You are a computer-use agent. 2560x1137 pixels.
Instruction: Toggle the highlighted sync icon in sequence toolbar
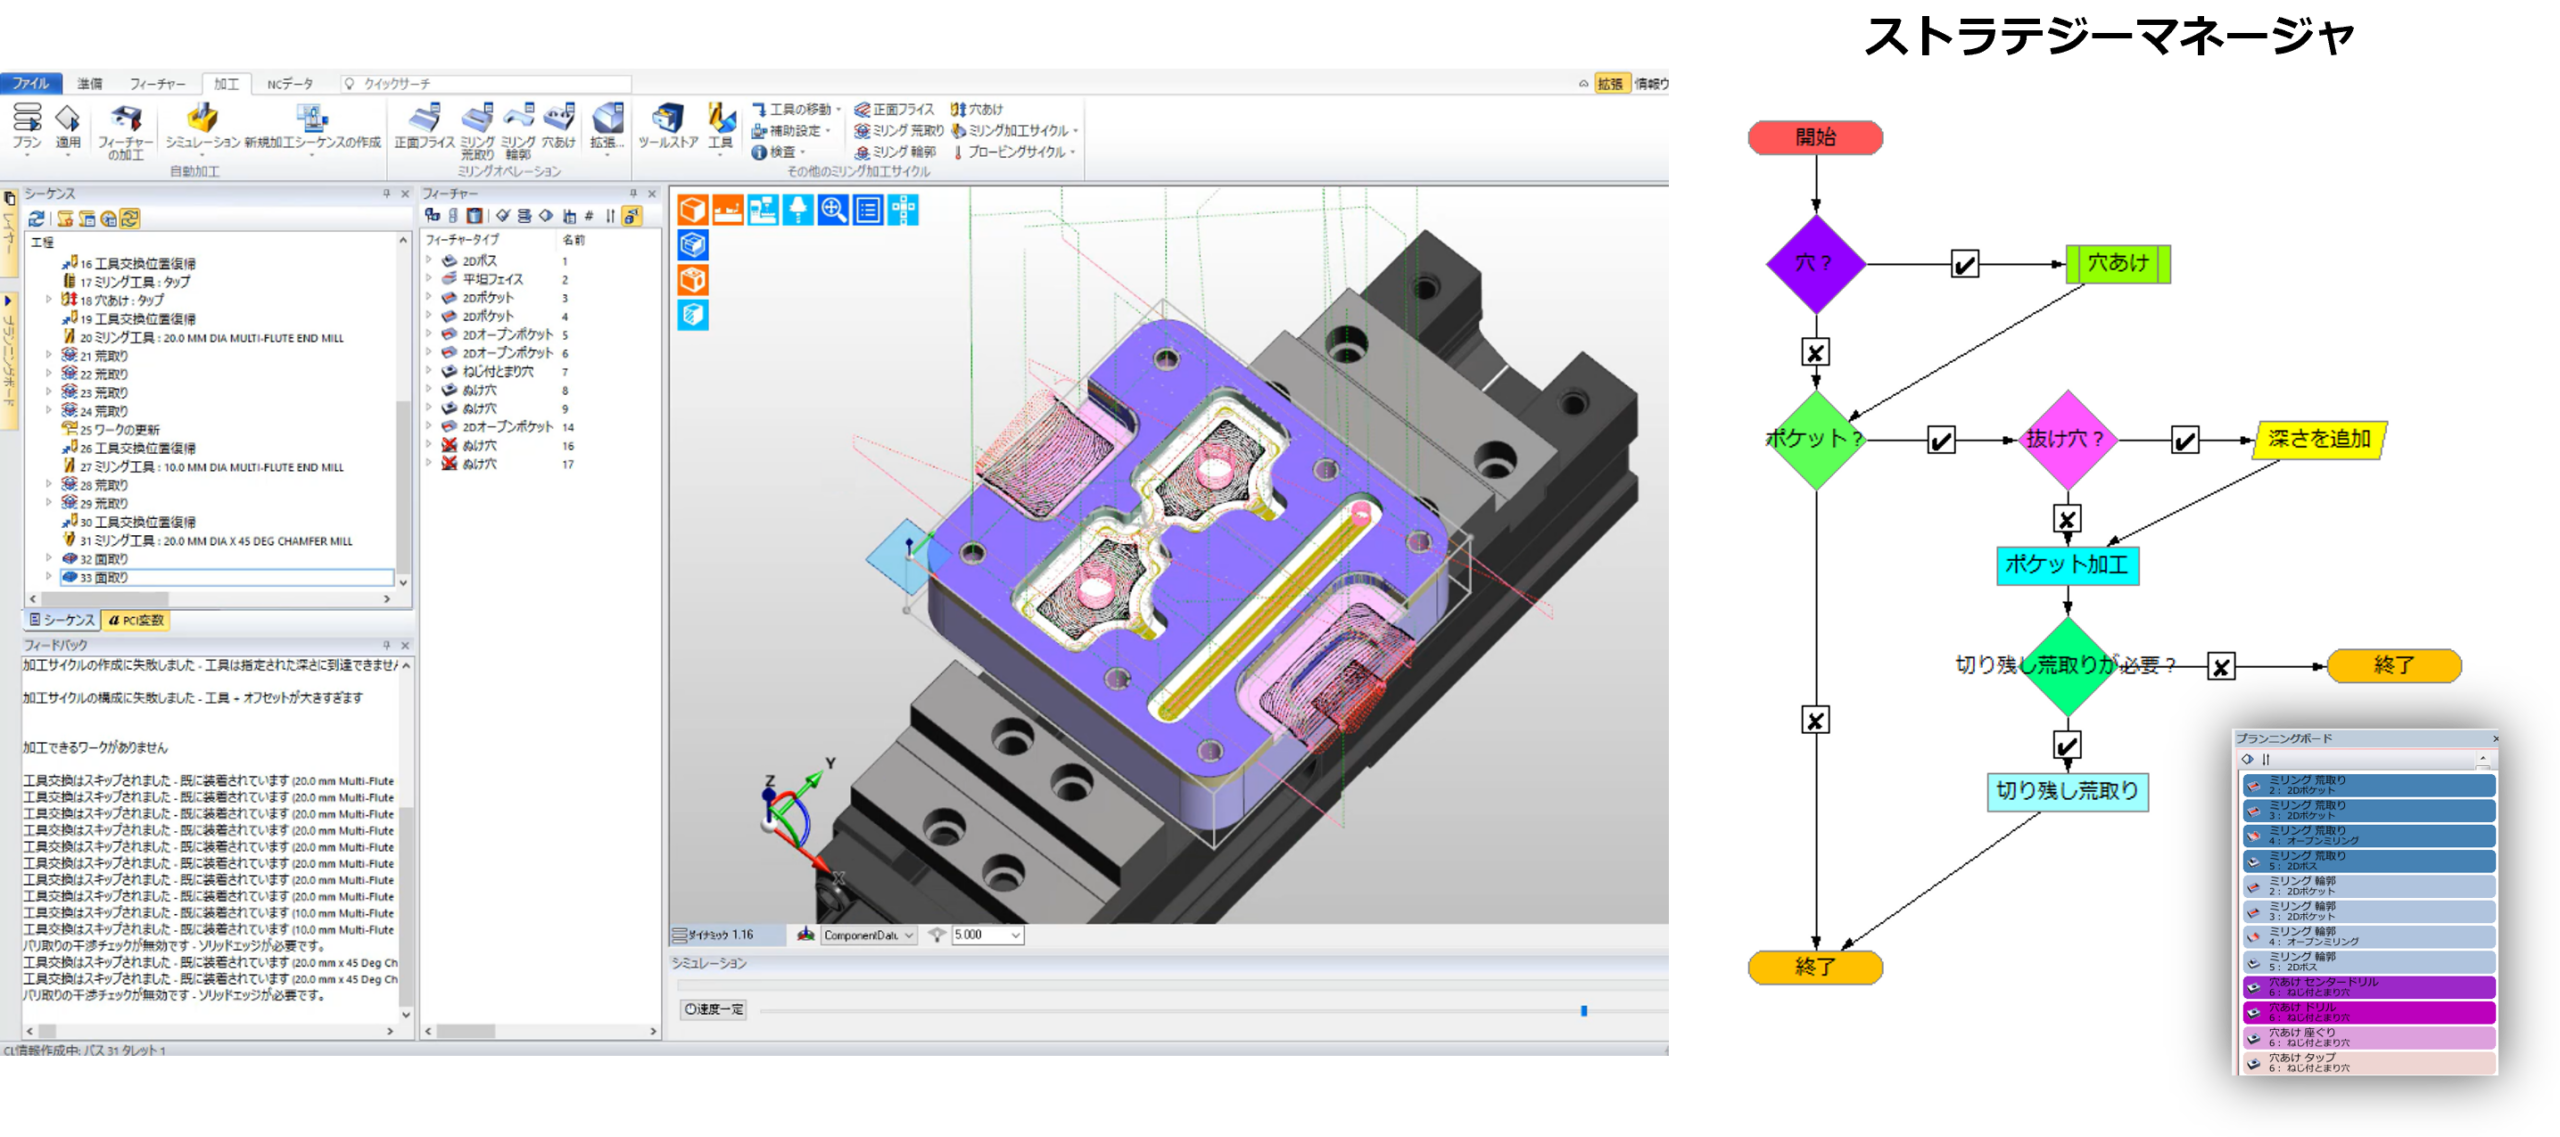130,218
